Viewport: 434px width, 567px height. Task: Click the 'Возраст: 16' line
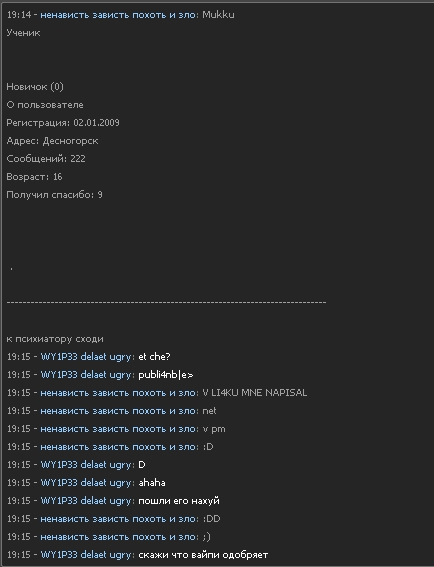(34, 177)
